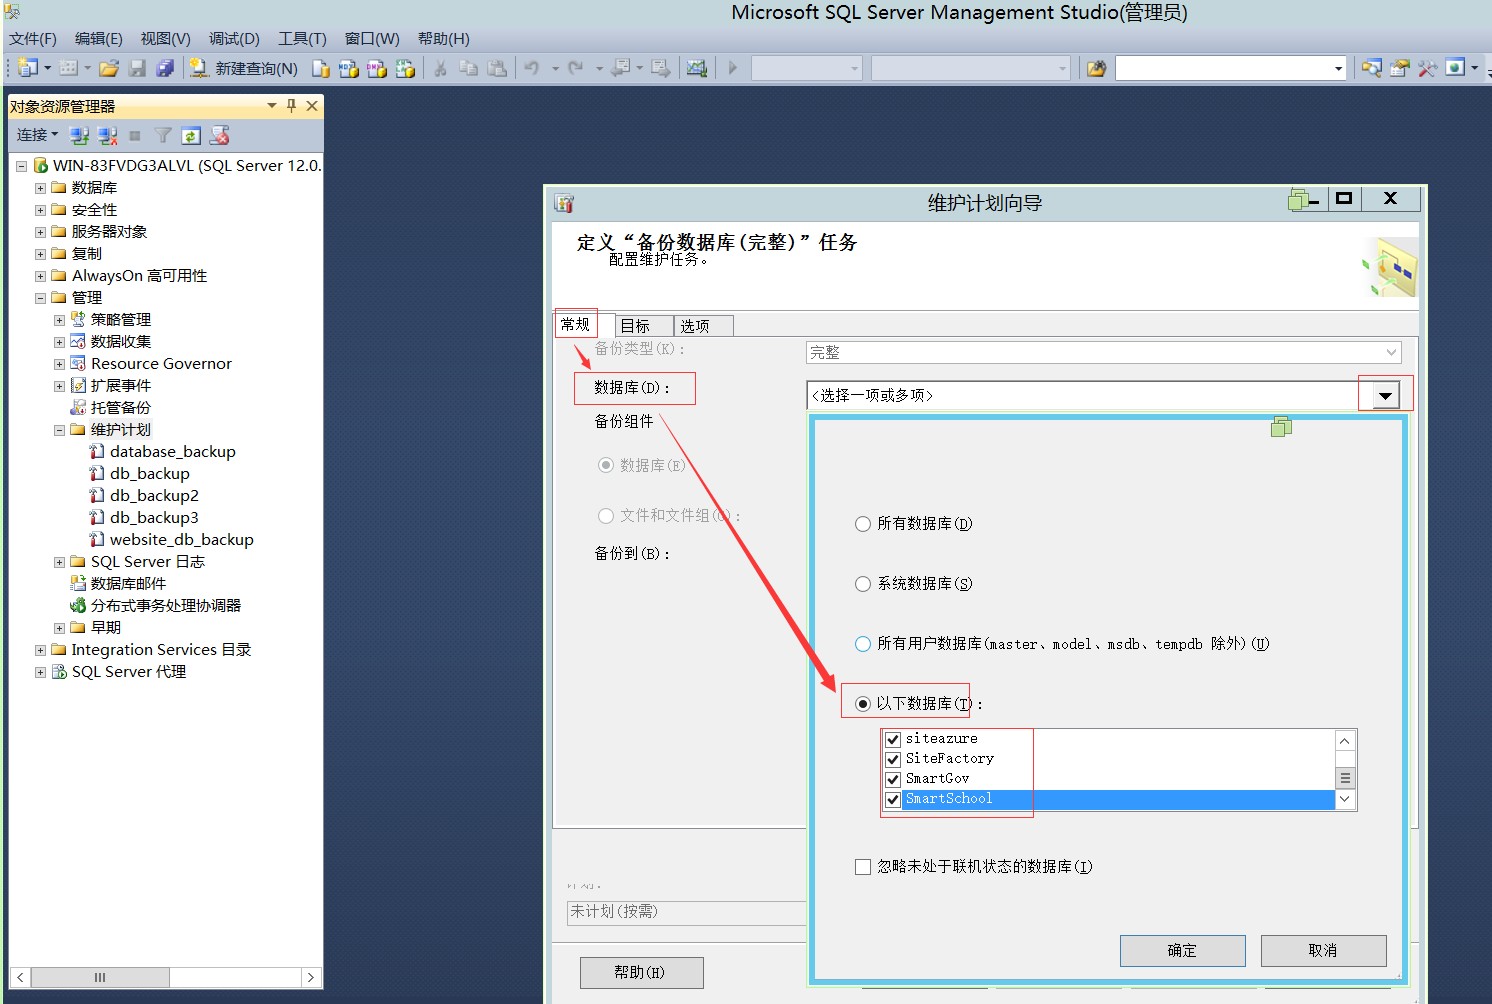The image size is (1492, 1004).
Task: Select the 以下数据库 radio button
Action: pyautogui.click(x=862, y=703)
